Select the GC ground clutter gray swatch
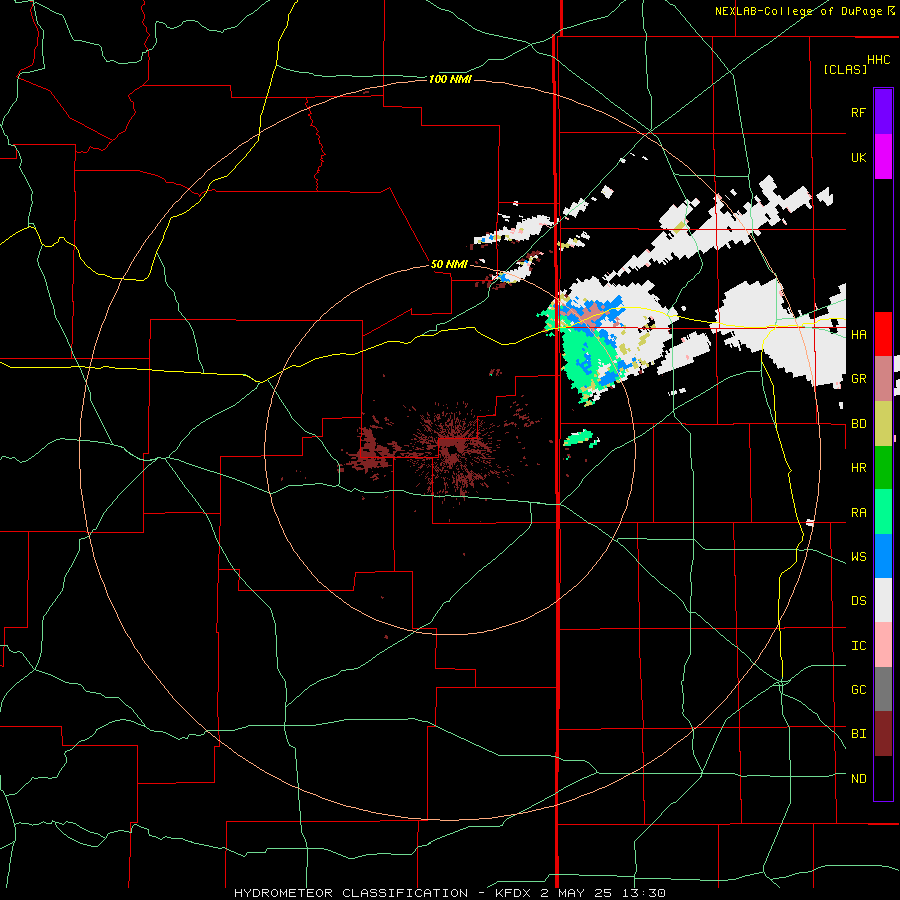 (883, 689)
